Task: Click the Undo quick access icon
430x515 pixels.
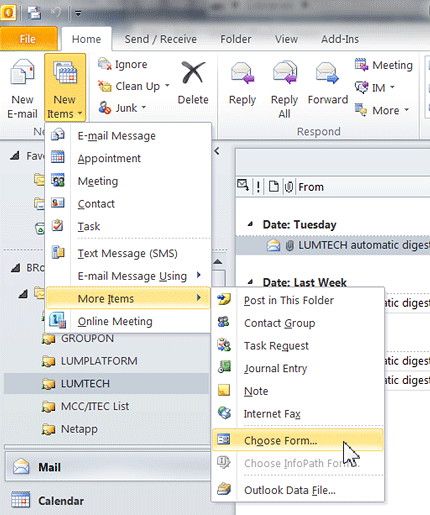Action: (56, 13)
